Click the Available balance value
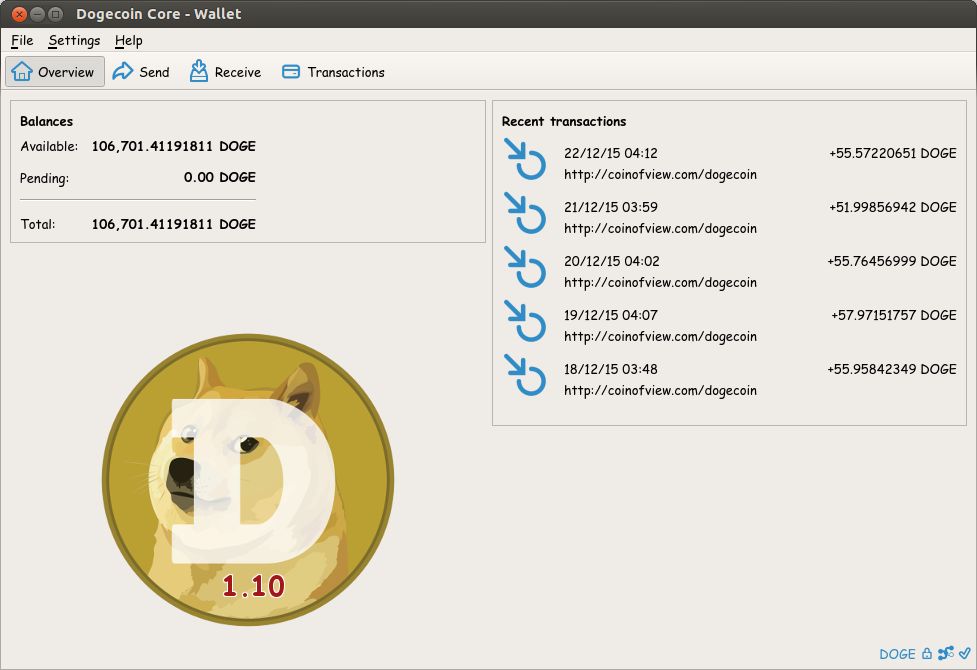Viewport: 977px width, 670px height. coord(174,146)
